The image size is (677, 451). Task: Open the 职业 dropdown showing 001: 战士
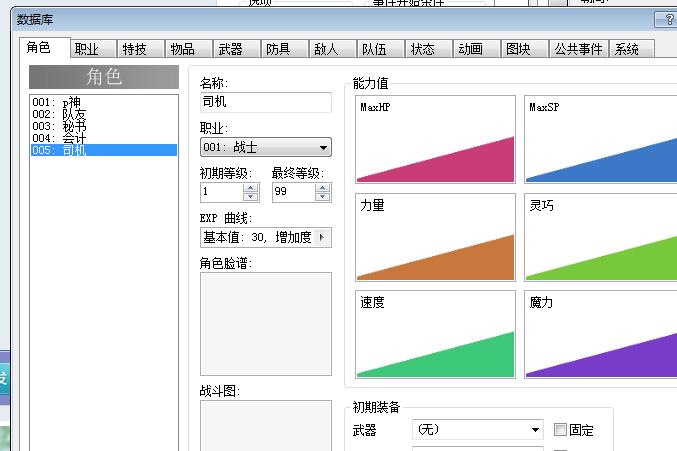click(266, 147)
